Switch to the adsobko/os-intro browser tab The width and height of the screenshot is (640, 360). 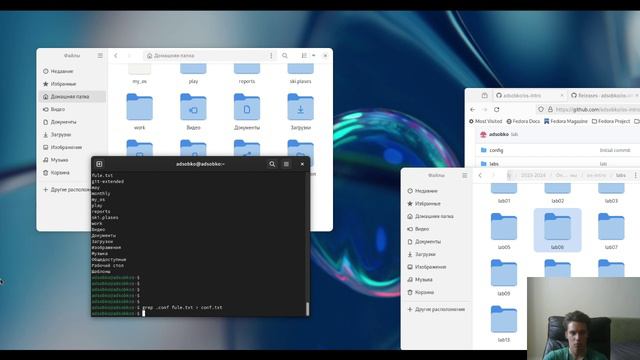(530, 95)
